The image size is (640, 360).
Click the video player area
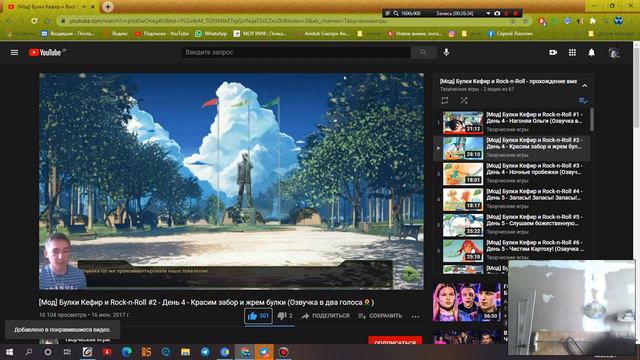231,181
